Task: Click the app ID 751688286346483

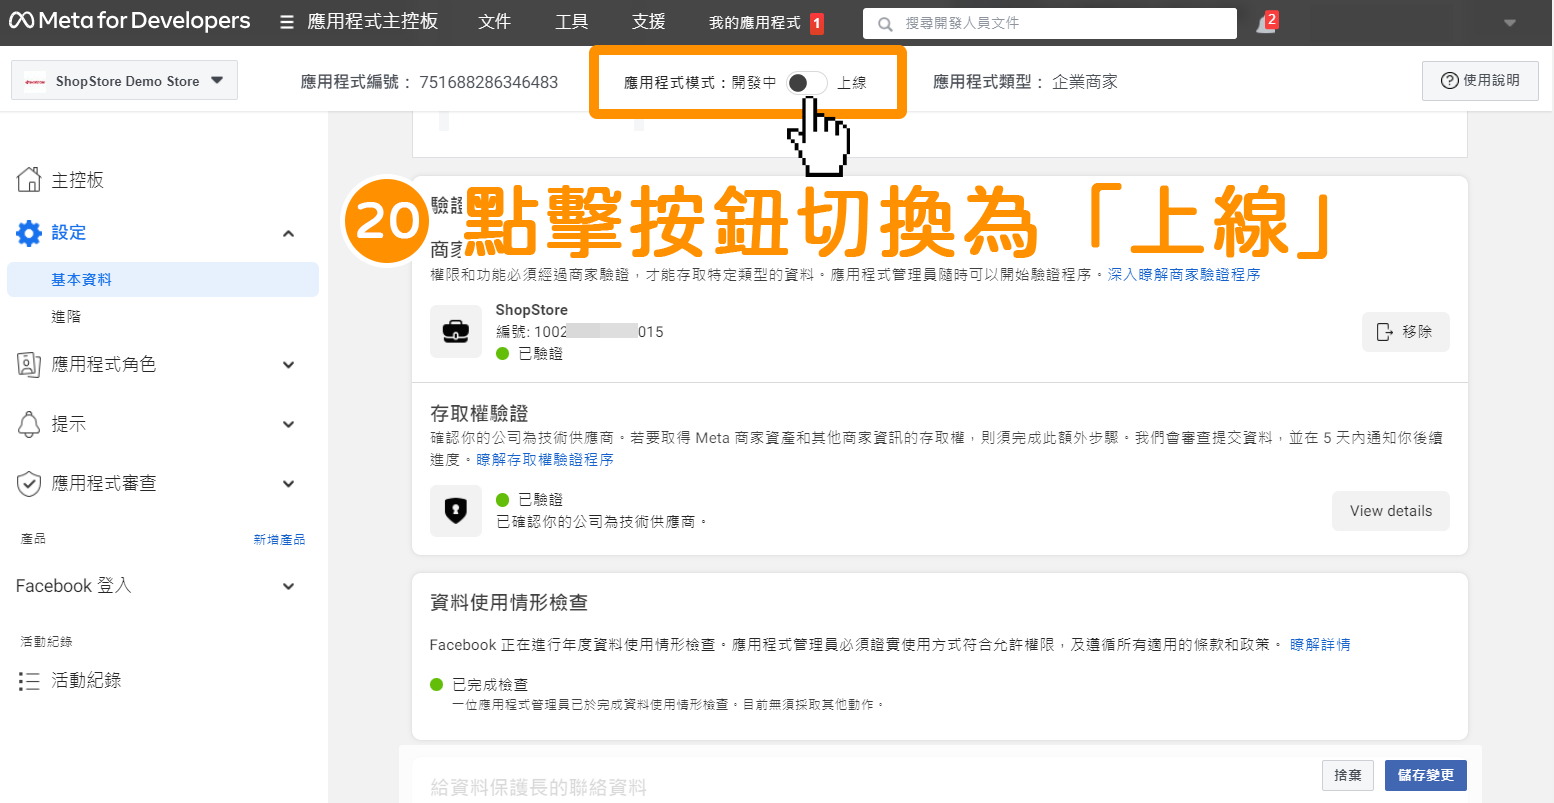Action: tap(489, 82)
